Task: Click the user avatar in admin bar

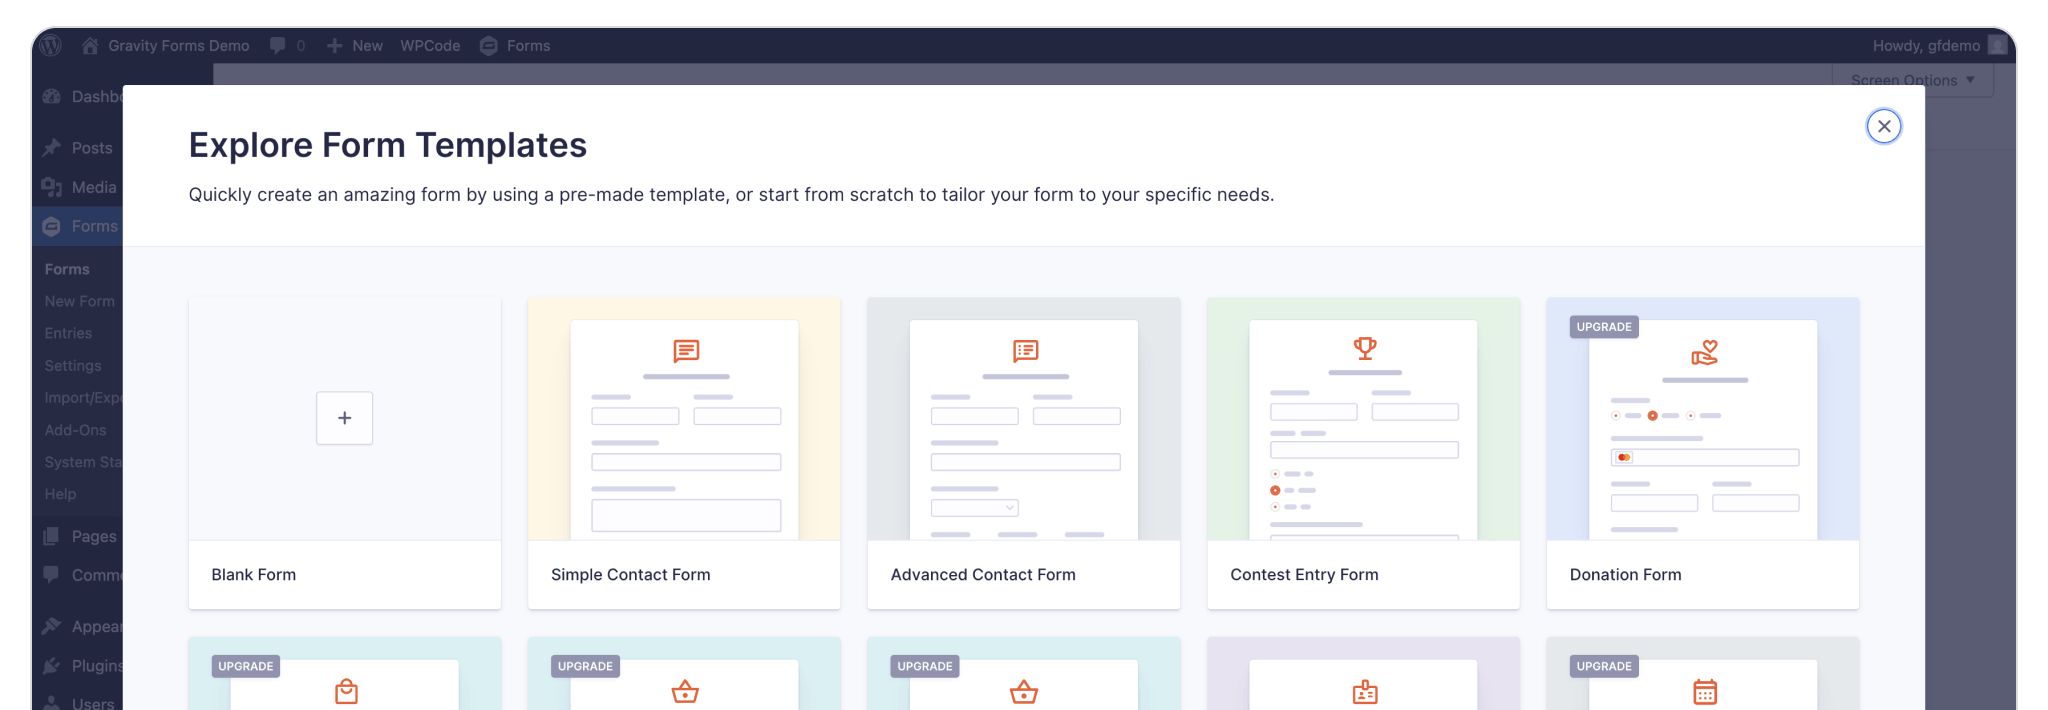Action: tap(1997, 46)
